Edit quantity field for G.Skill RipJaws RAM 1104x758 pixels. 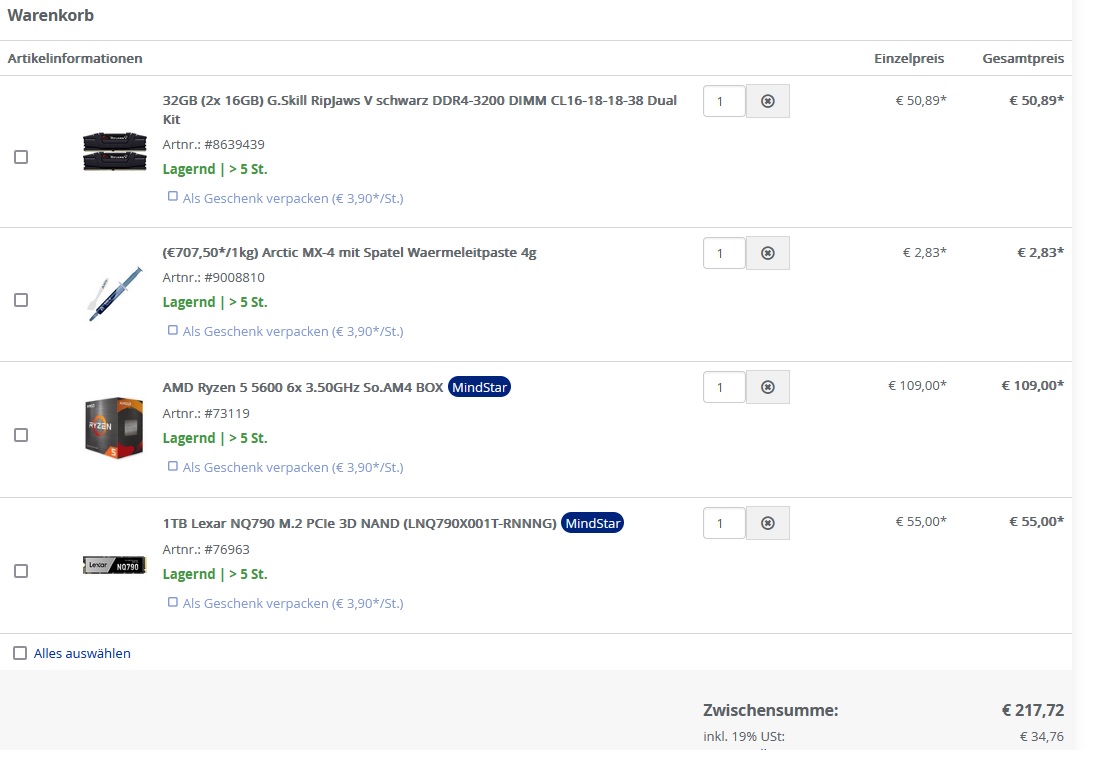click(x=724, y=101)
